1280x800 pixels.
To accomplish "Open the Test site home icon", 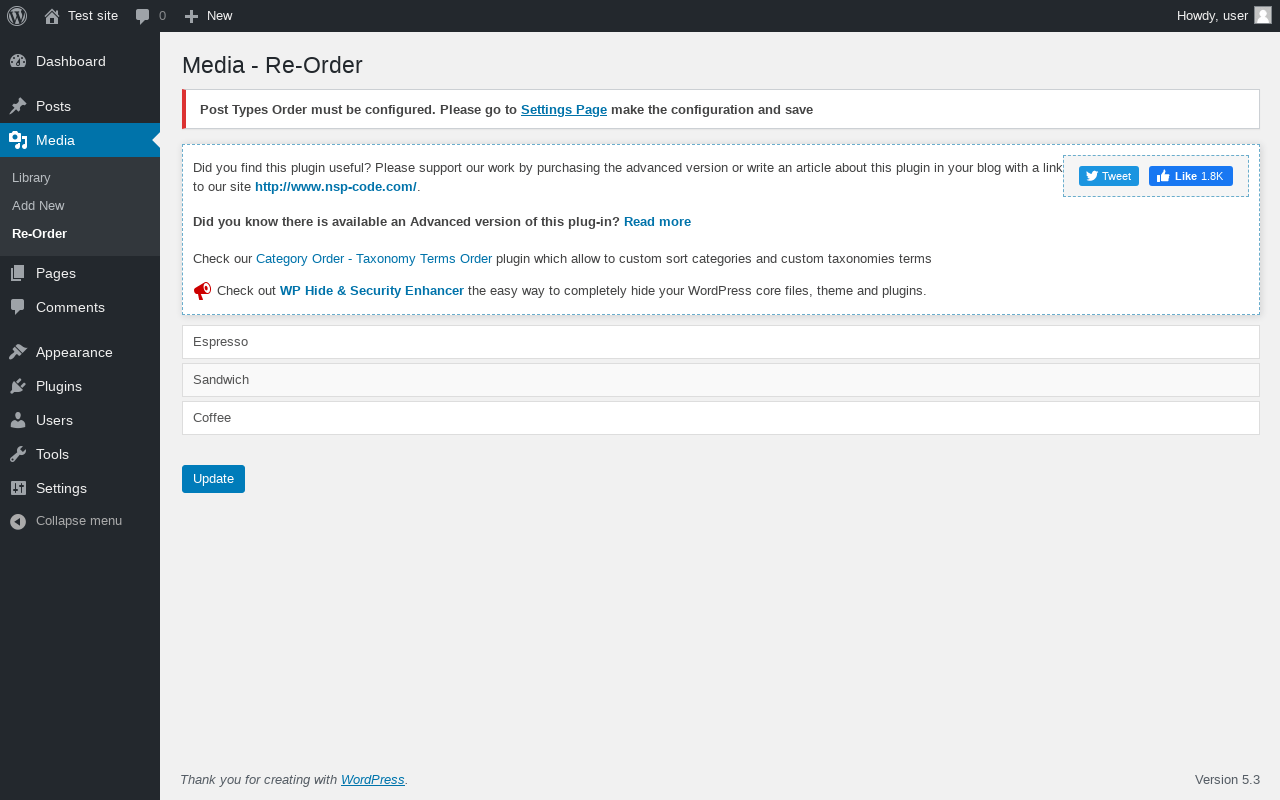I will pyautogui.click(x=52, y=16).
